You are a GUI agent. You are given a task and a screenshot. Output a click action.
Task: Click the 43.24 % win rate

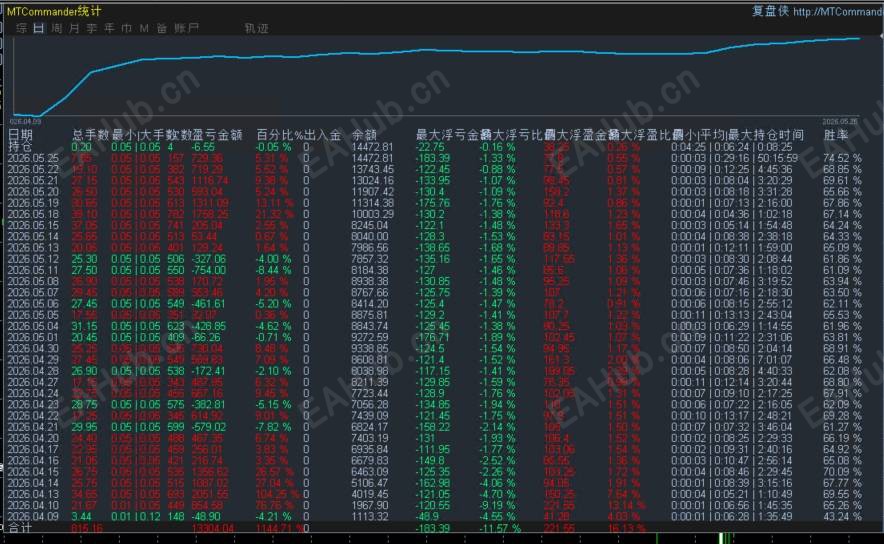[842, 516]
